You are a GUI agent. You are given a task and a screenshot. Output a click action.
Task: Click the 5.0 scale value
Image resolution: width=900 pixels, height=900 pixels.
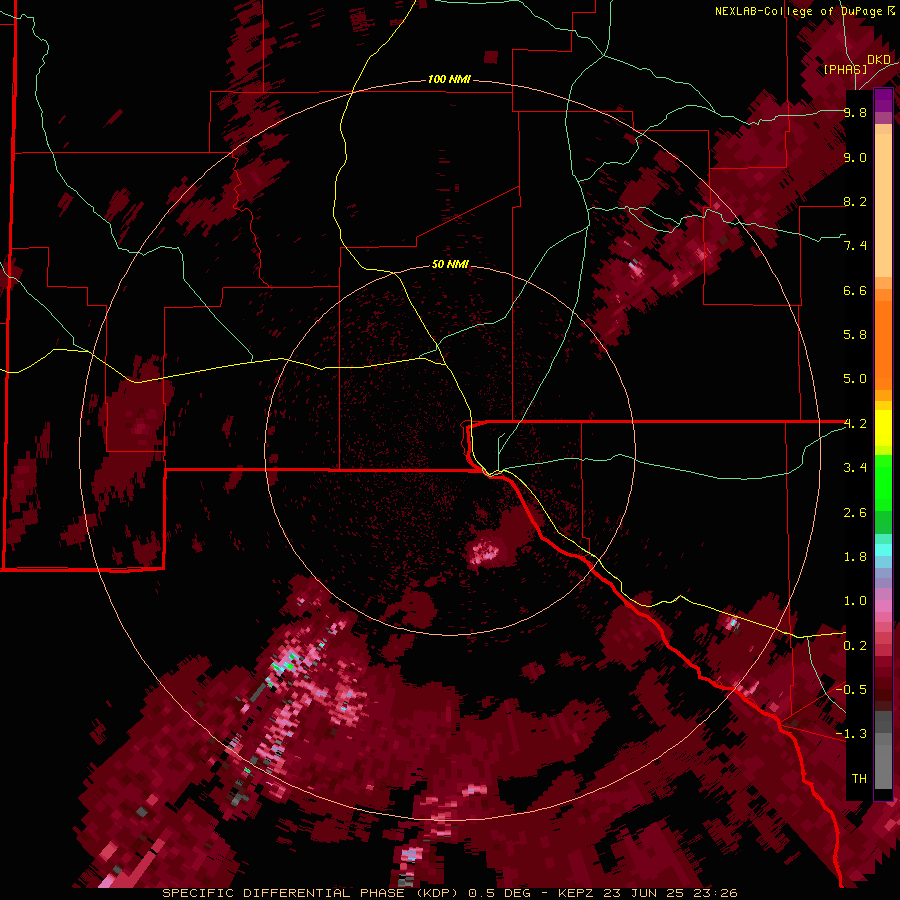[x=855, y=379]
